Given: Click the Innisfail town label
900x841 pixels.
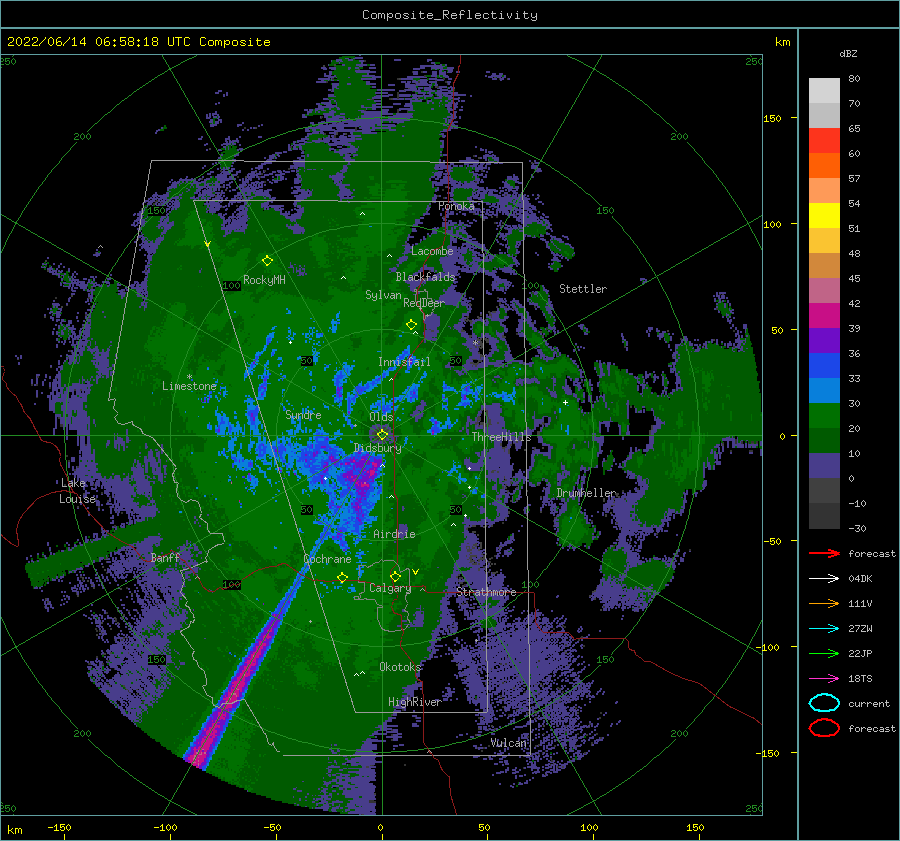Looking at the screenshot, I should coord(404,362).
